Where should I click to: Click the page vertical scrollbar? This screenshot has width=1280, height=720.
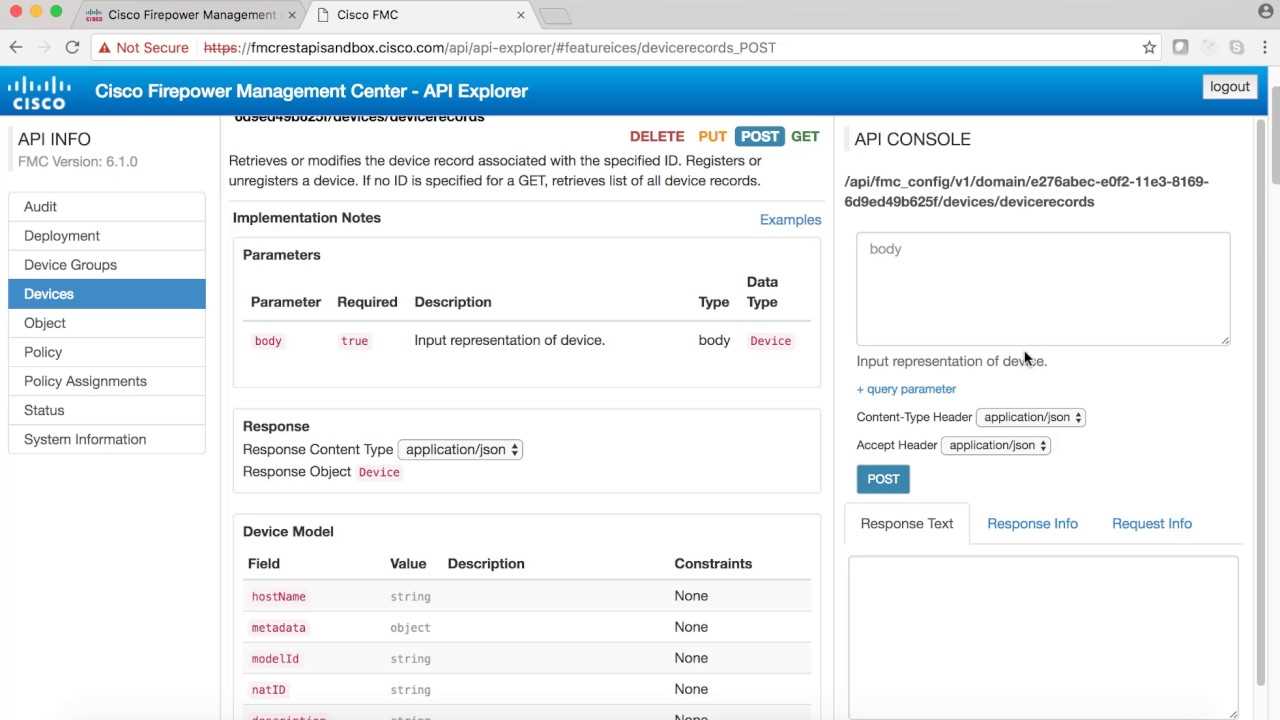click(1275, 135)
